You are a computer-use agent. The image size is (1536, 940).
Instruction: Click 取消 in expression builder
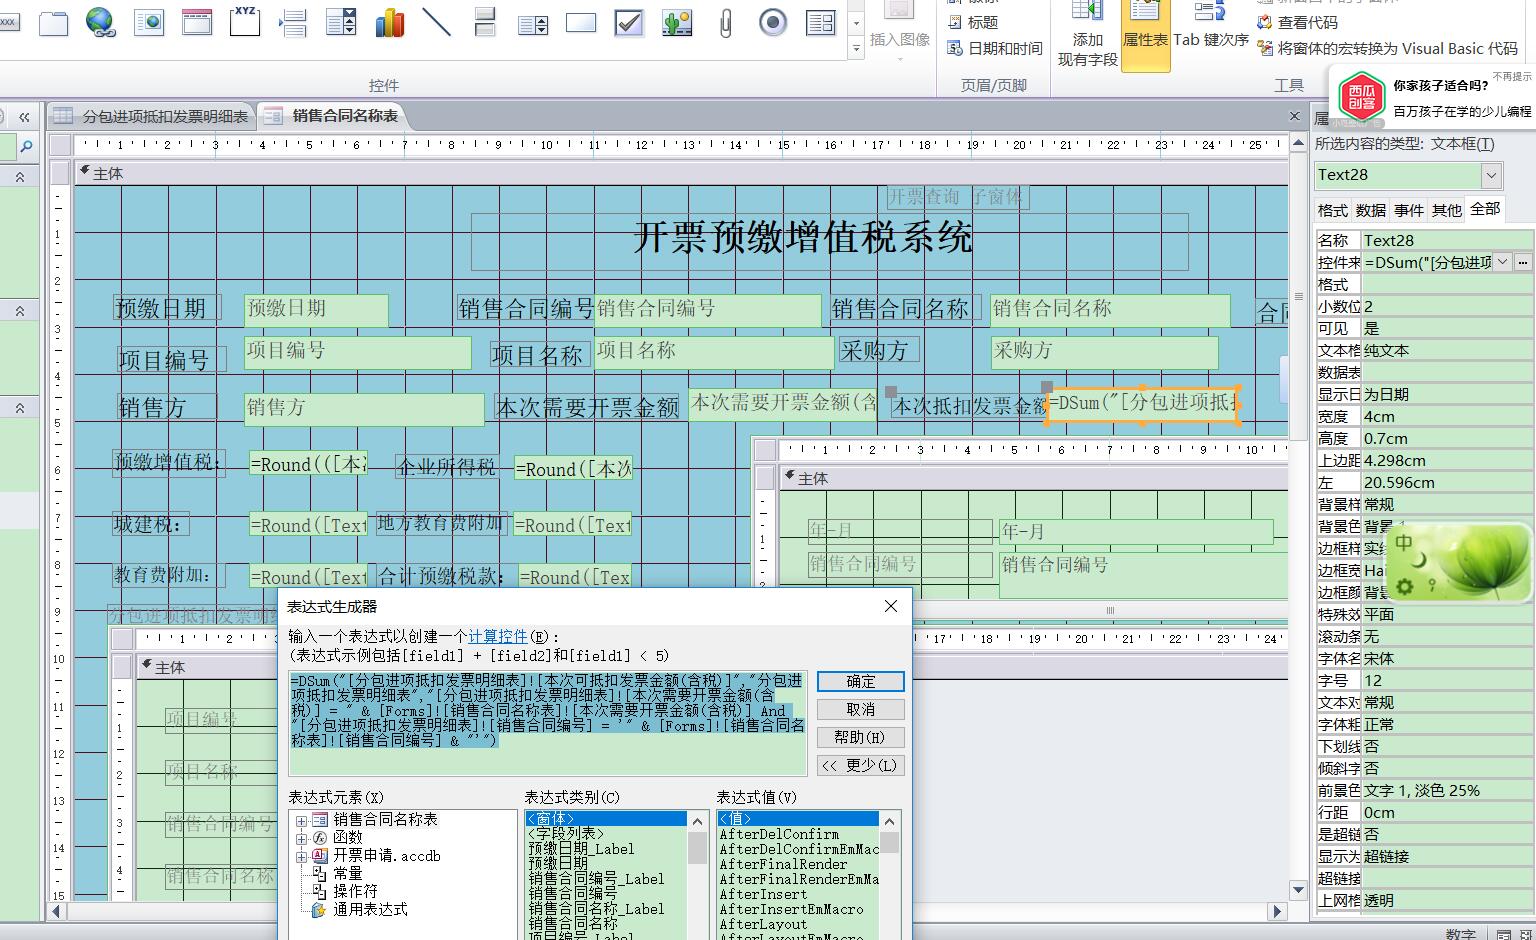point(860,709)
